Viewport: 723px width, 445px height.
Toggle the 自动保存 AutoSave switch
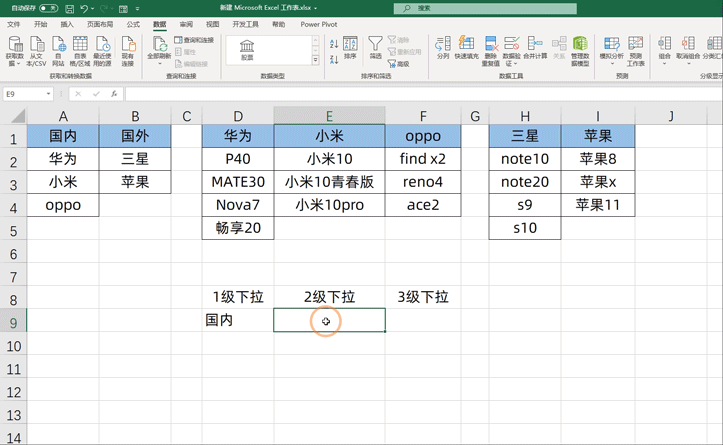point(48,8)
